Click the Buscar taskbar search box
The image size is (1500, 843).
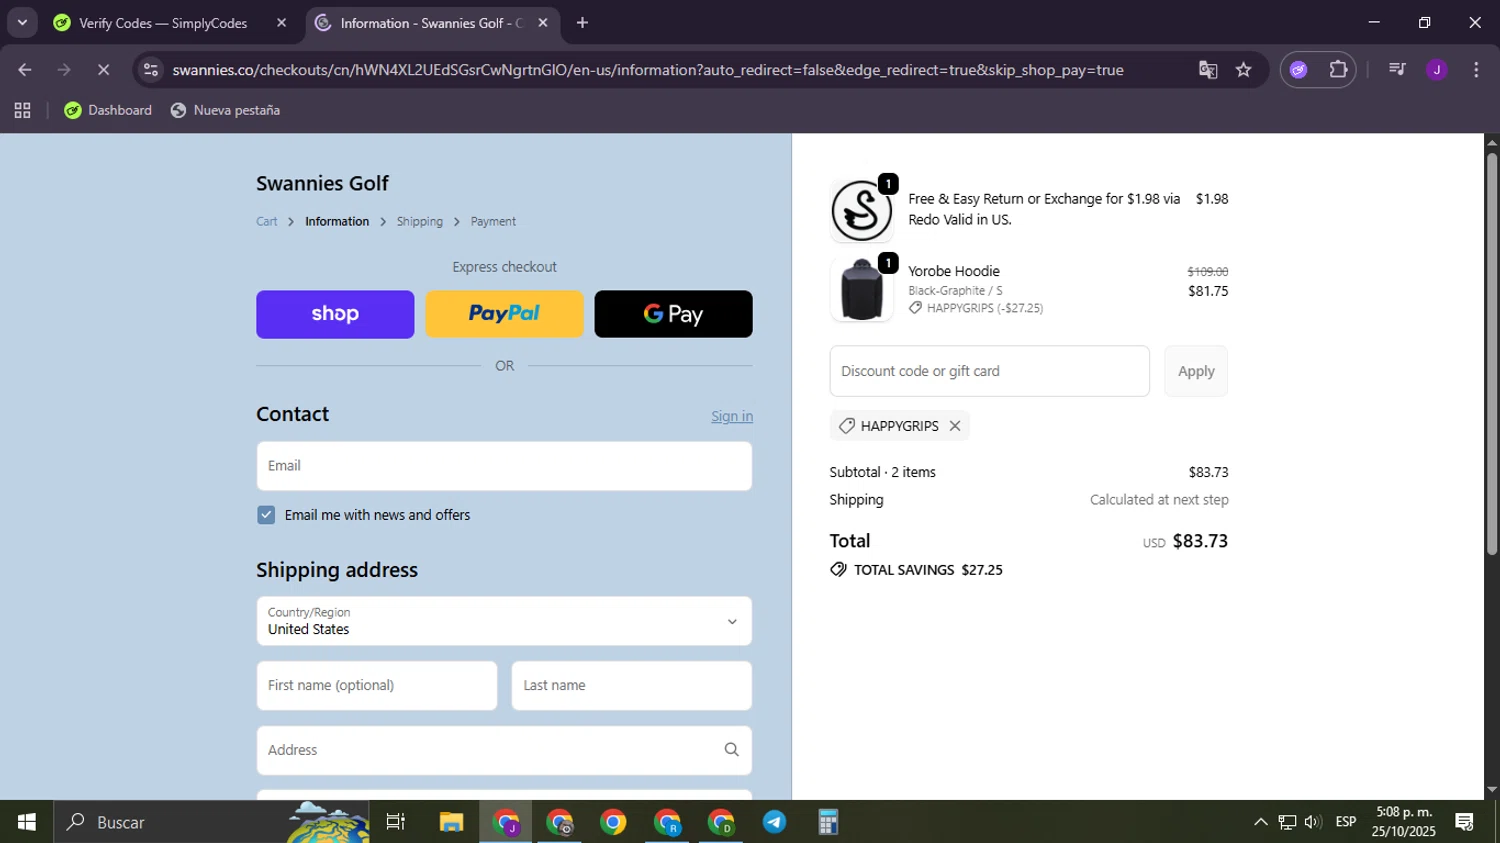(x=211, y=822)
